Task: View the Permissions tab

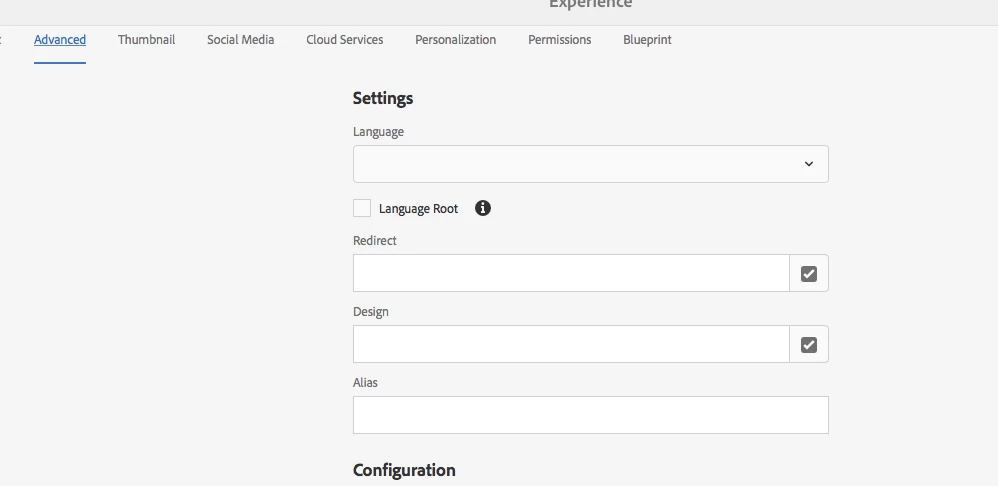Action: [559, 40]
